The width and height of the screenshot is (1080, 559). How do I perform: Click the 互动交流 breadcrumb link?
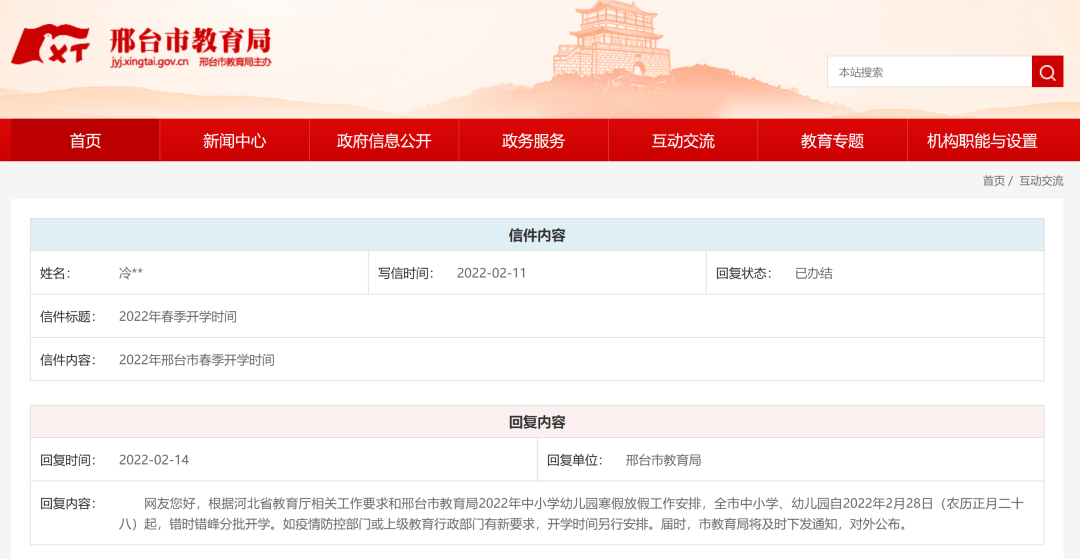click(x=1041, y=181)
